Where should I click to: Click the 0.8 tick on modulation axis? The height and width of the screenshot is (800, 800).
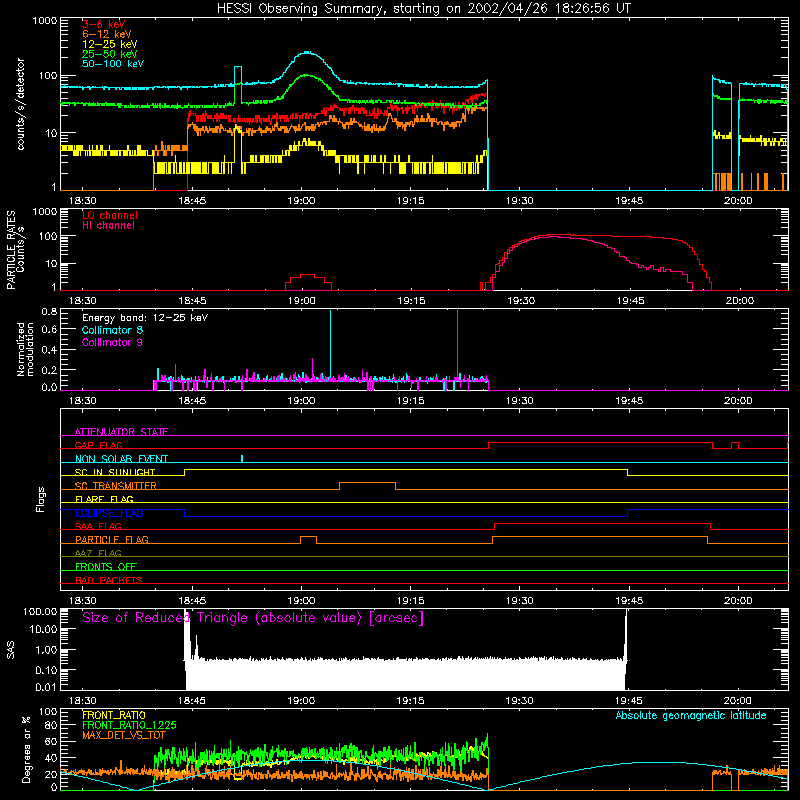(49, 311)
